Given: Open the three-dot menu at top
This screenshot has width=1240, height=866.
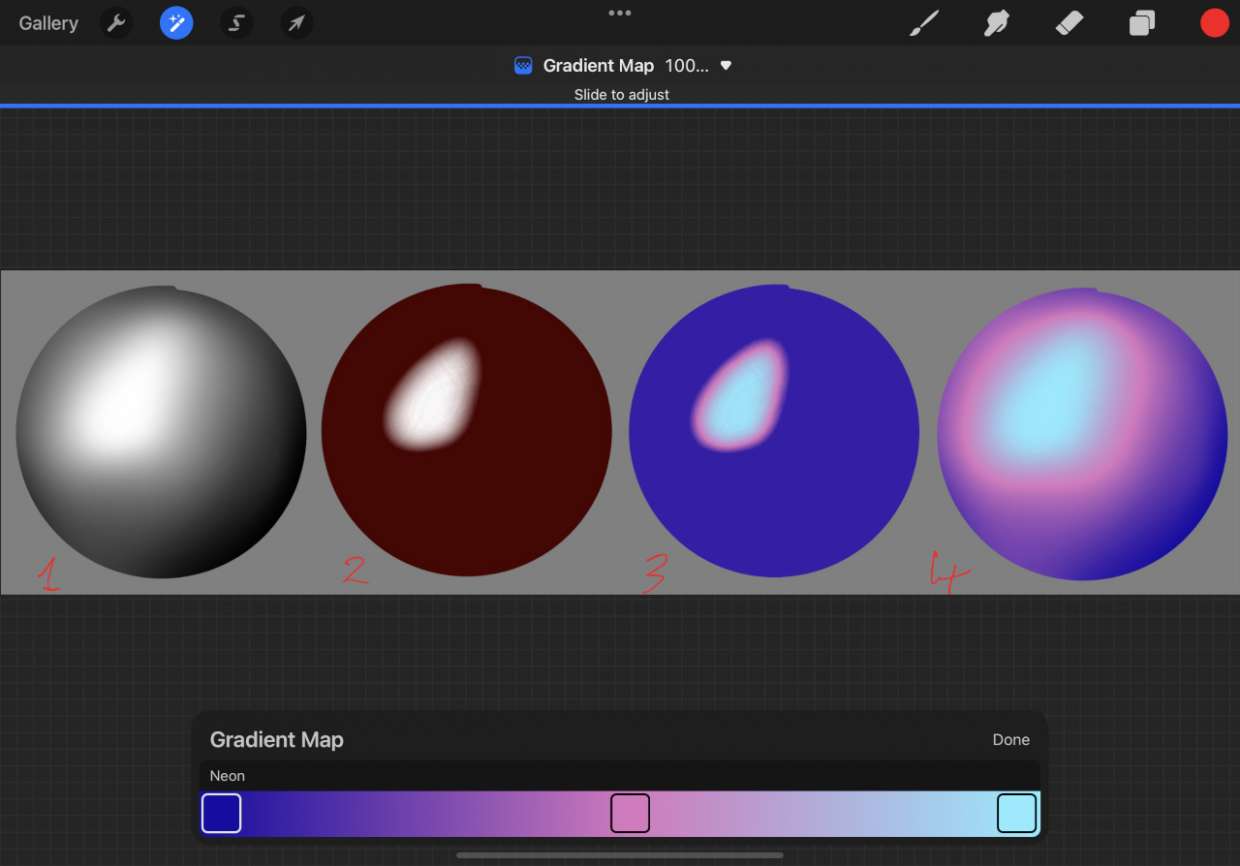Looking at the screenshot, I should [620, 13].
